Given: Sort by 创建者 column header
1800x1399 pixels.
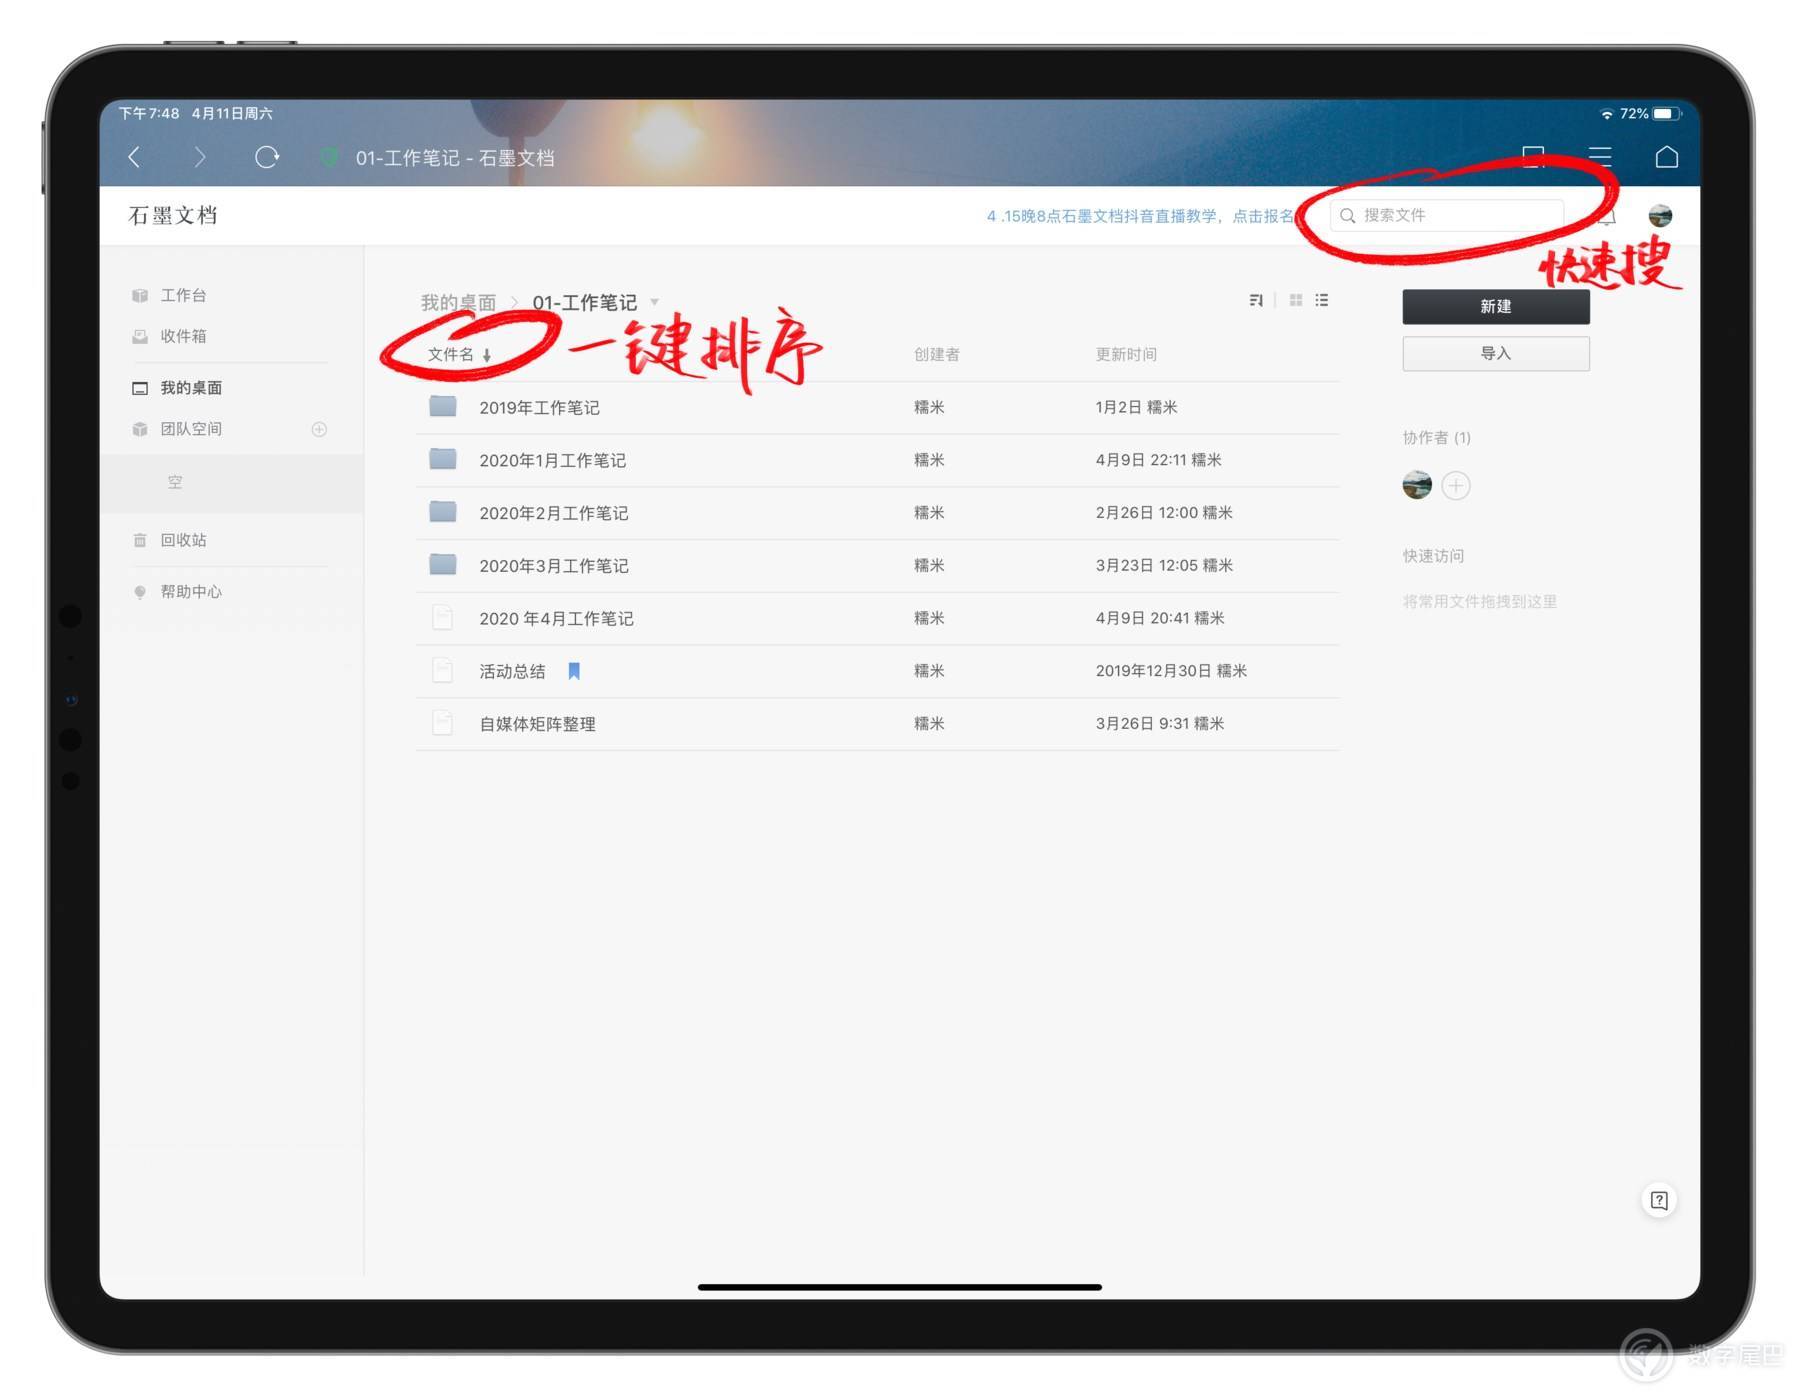Looking at the screenshot, I should coord(936,354).
